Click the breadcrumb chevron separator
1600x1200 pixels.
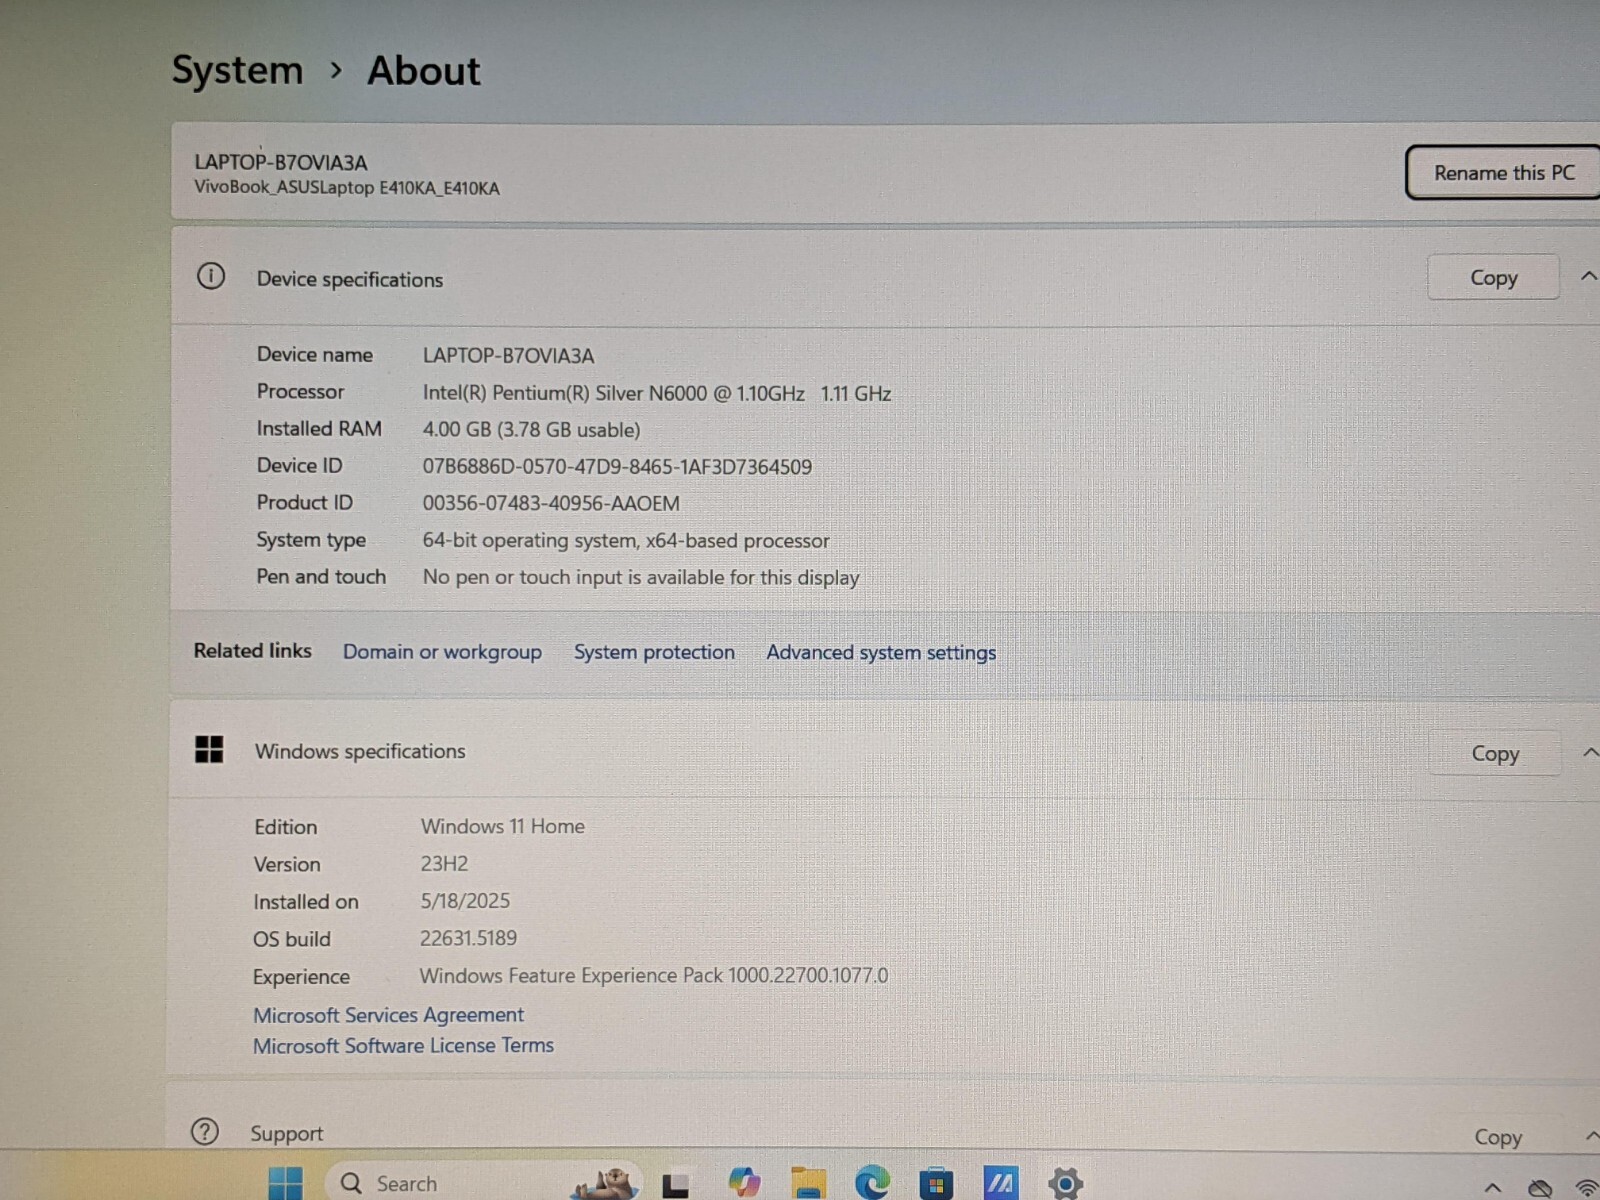pyautogui.click(x=336, y=70)
